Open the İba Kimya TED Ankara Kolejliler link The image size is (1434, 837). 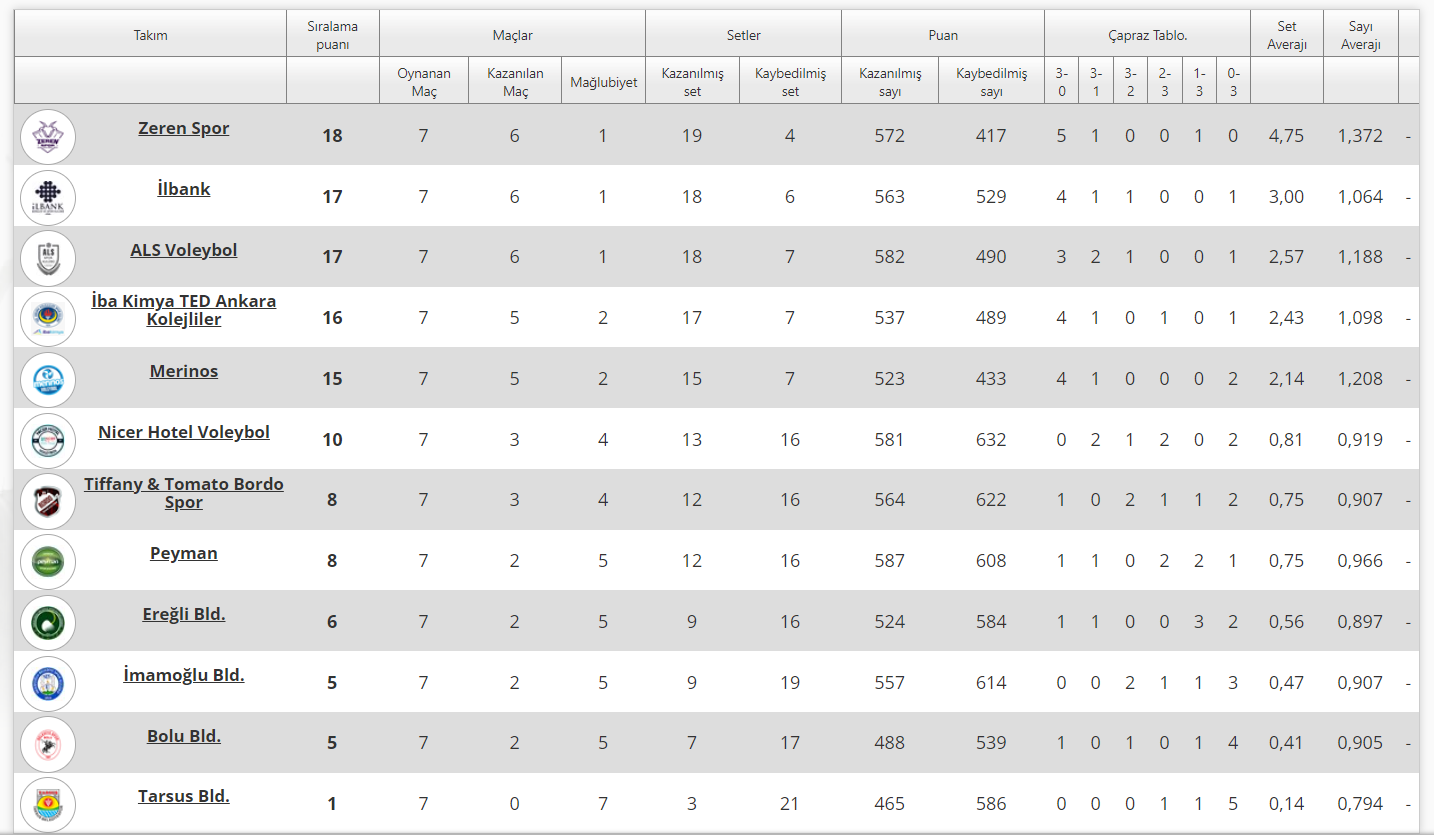tap(184, 310)
